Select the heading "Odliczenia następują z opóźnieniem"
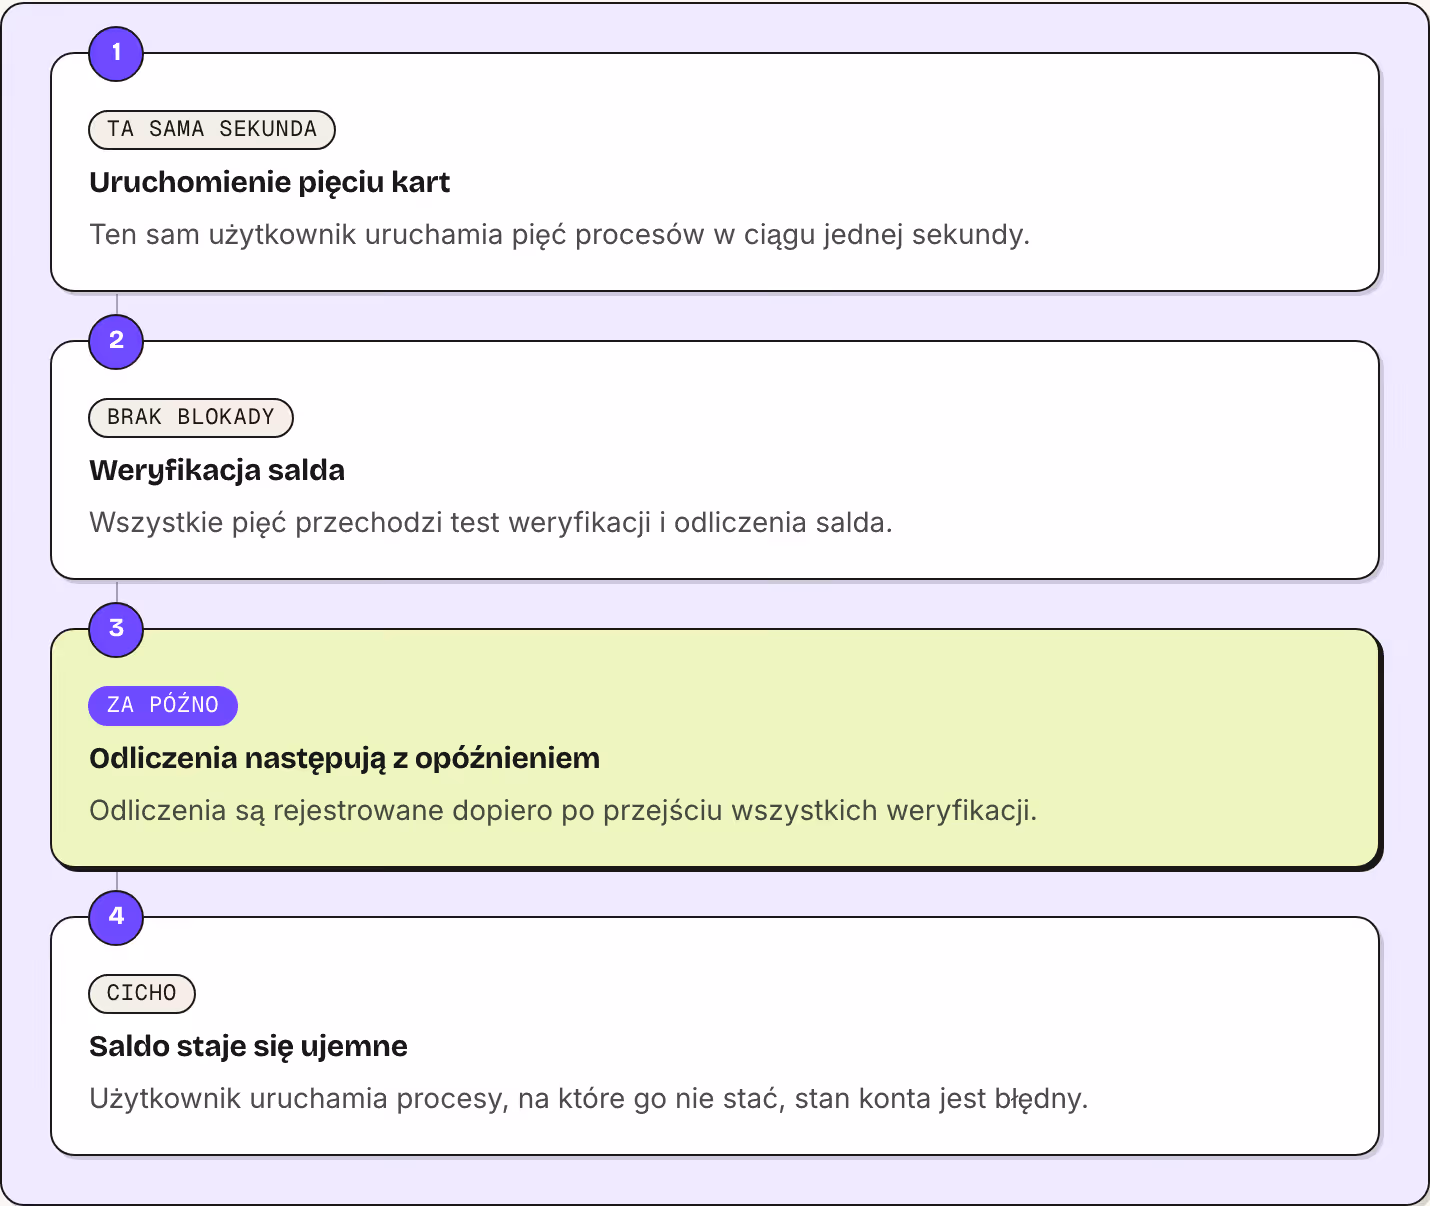Image resolution: width=1430 pixels, height=1206 pixels. tap(345, 758)
